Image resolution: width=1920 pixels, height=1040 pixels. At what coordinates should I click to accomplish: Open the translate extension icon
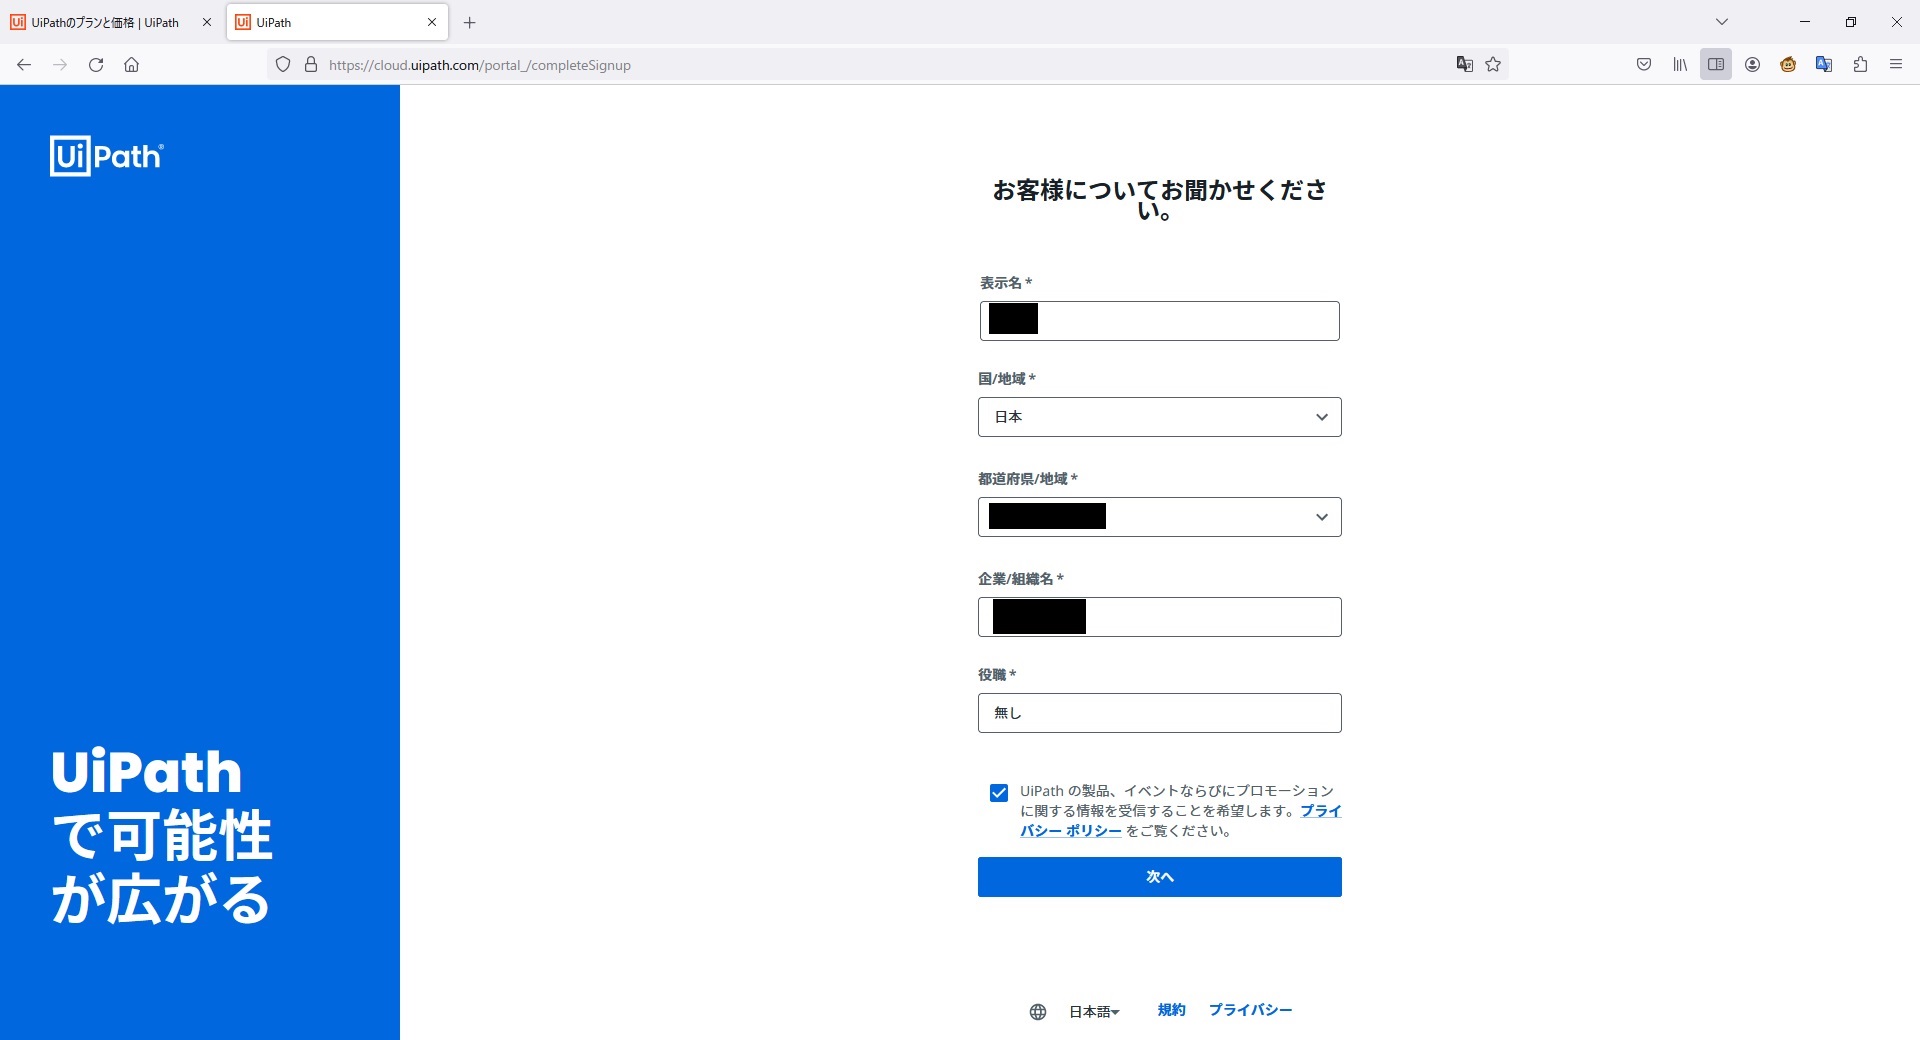coord(1824,64)
